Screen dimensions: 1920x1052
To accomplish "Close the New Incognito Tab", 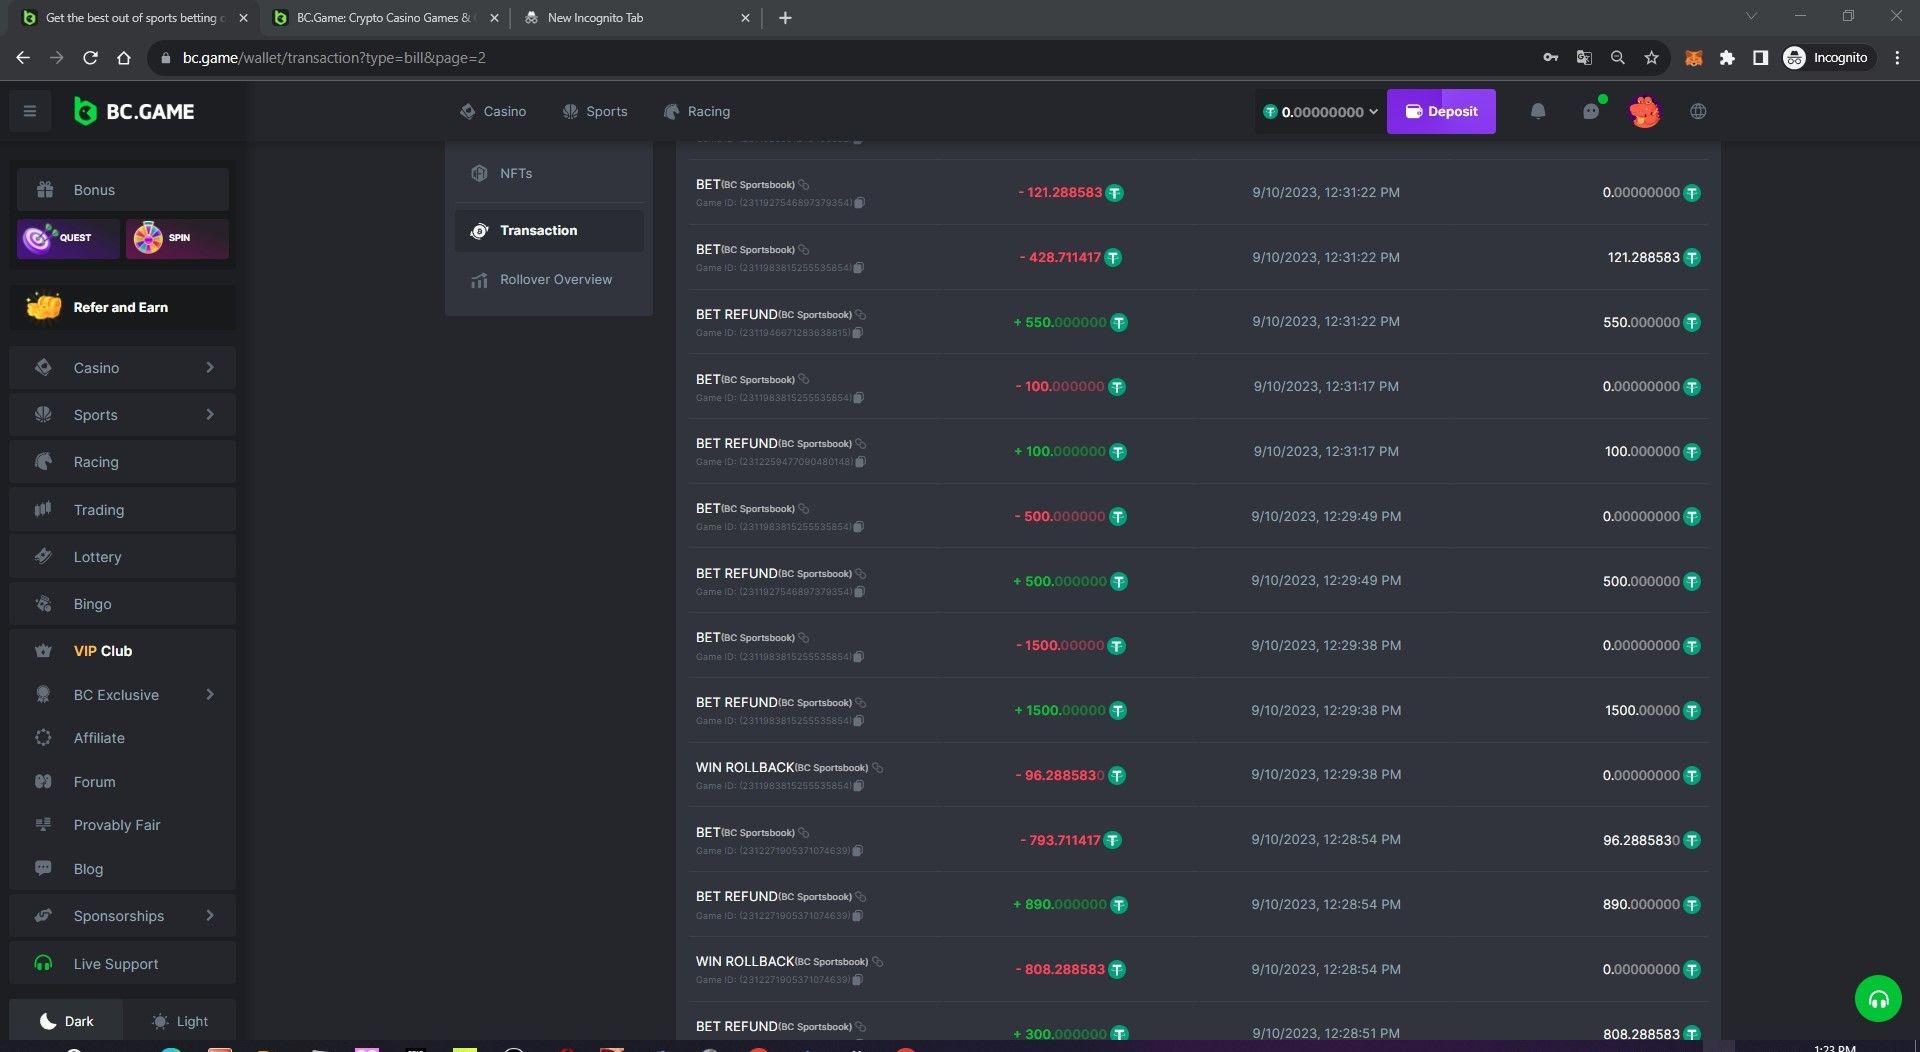I will [745, 18].
